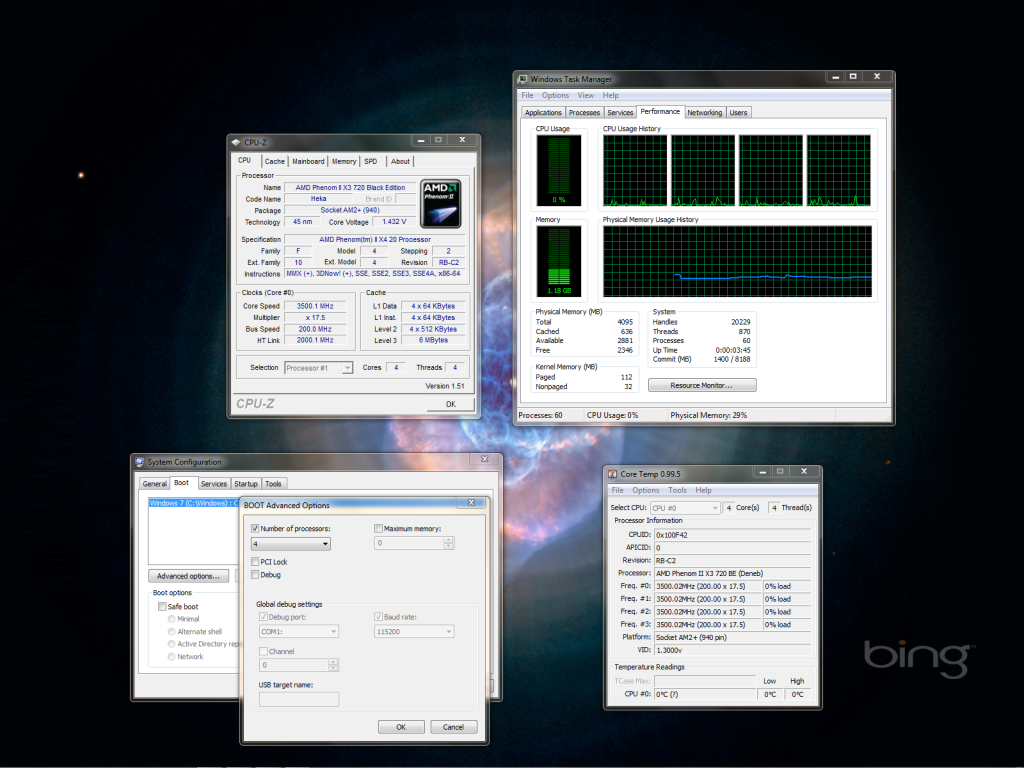Click the Maximum memory spinner arrows

tap(448, 543)
